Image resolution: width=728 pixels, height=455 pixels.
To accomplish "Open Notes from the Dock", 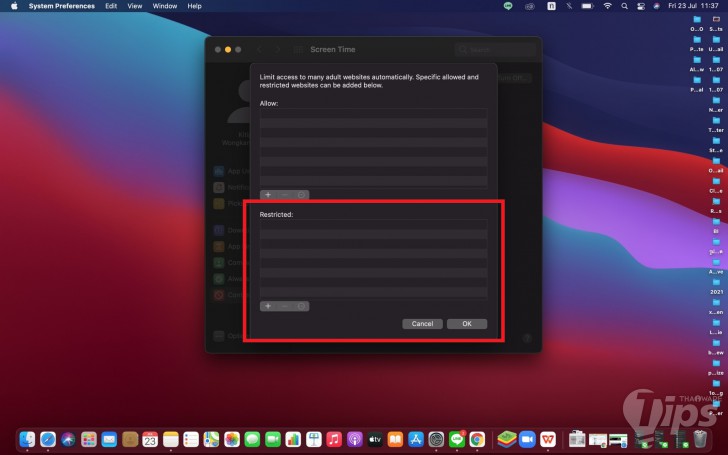I will (170, 439).
